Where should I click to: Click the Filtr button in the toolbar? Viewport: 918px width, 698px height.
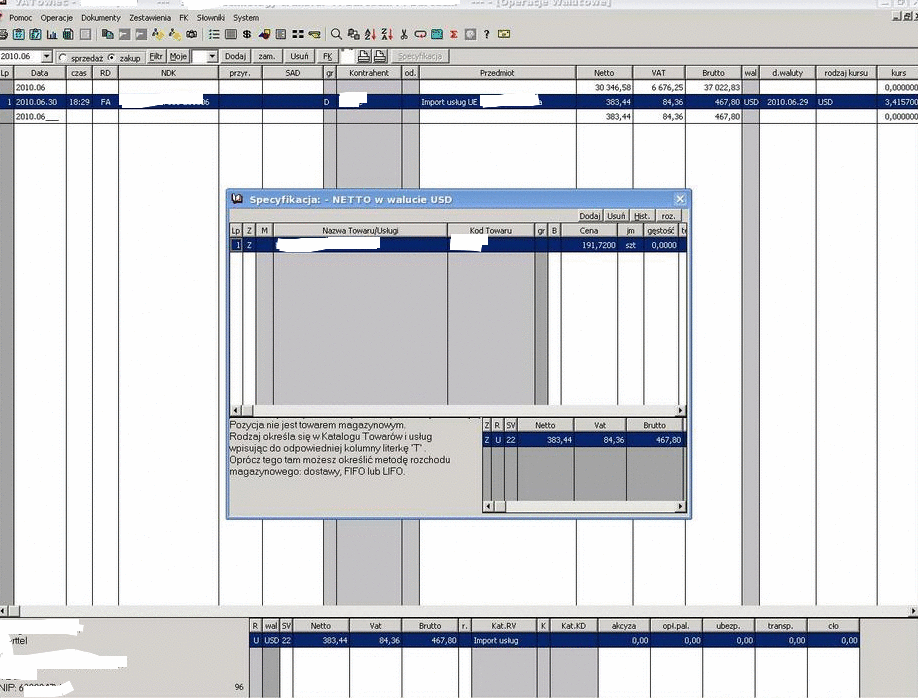click(x=156, y=57)
